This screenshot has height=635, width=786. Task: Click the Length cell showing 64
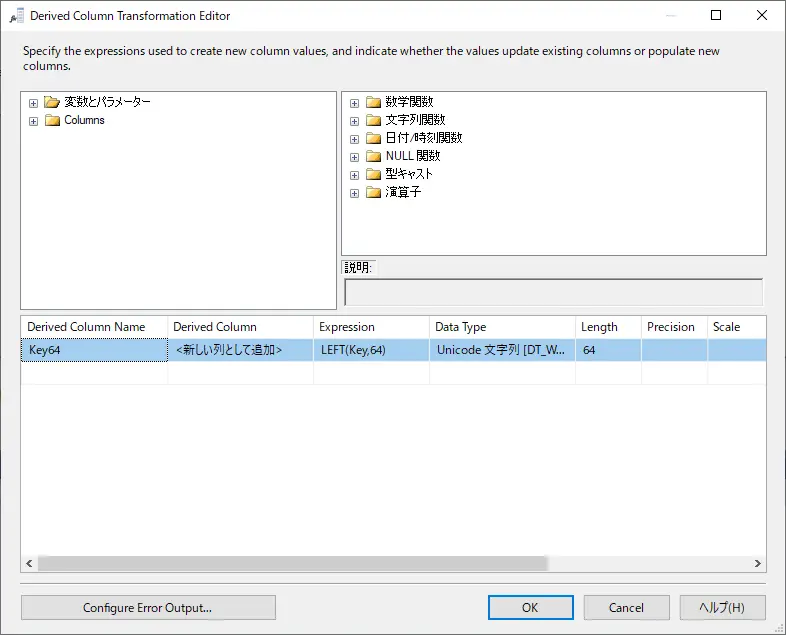(608, 350)
